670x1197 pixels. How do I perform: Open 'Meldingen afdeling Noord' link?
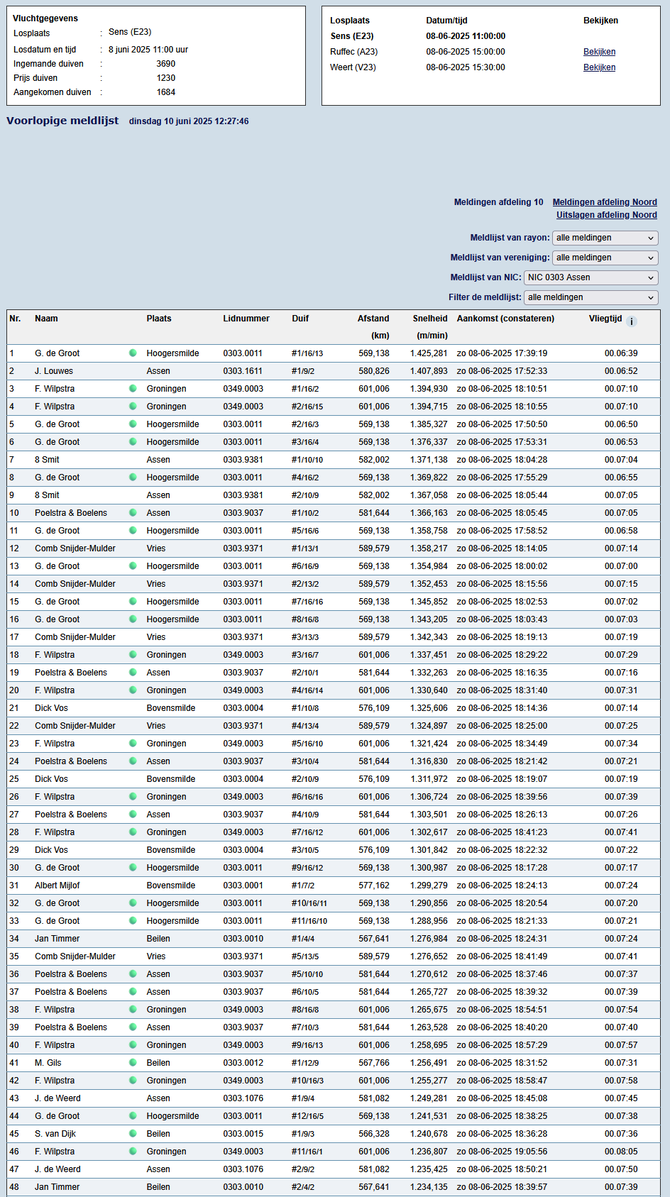tap(604, 202)
